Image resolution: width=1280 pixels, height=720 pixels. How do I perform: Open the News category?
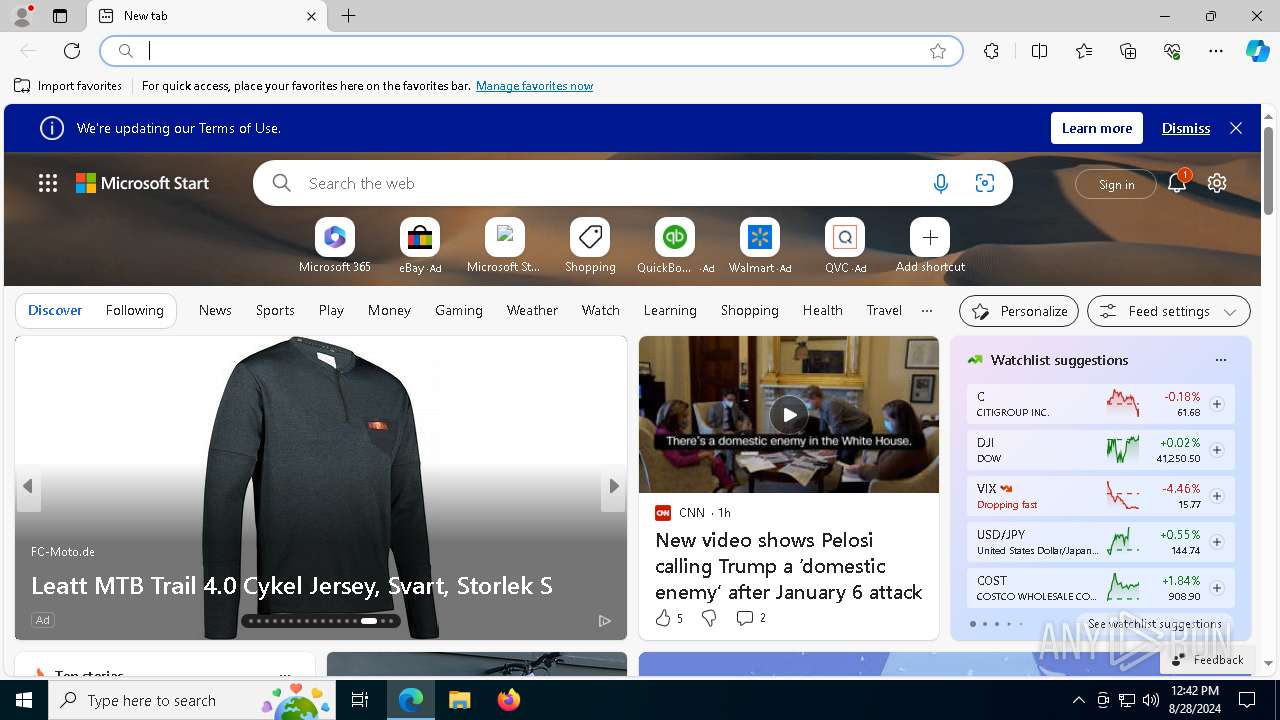(x=215, y=311)
